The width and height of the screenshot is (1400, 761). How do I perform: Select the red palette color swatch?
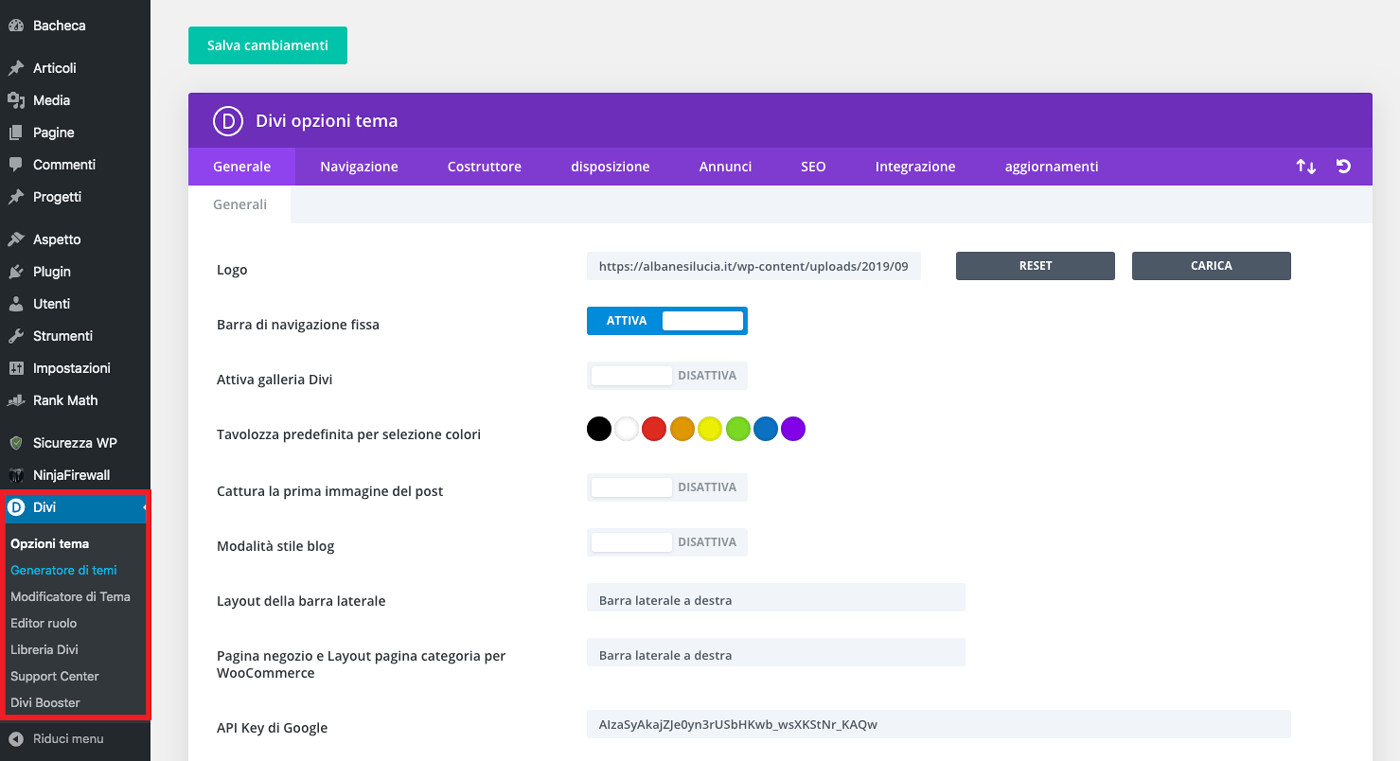coord(654,429)
